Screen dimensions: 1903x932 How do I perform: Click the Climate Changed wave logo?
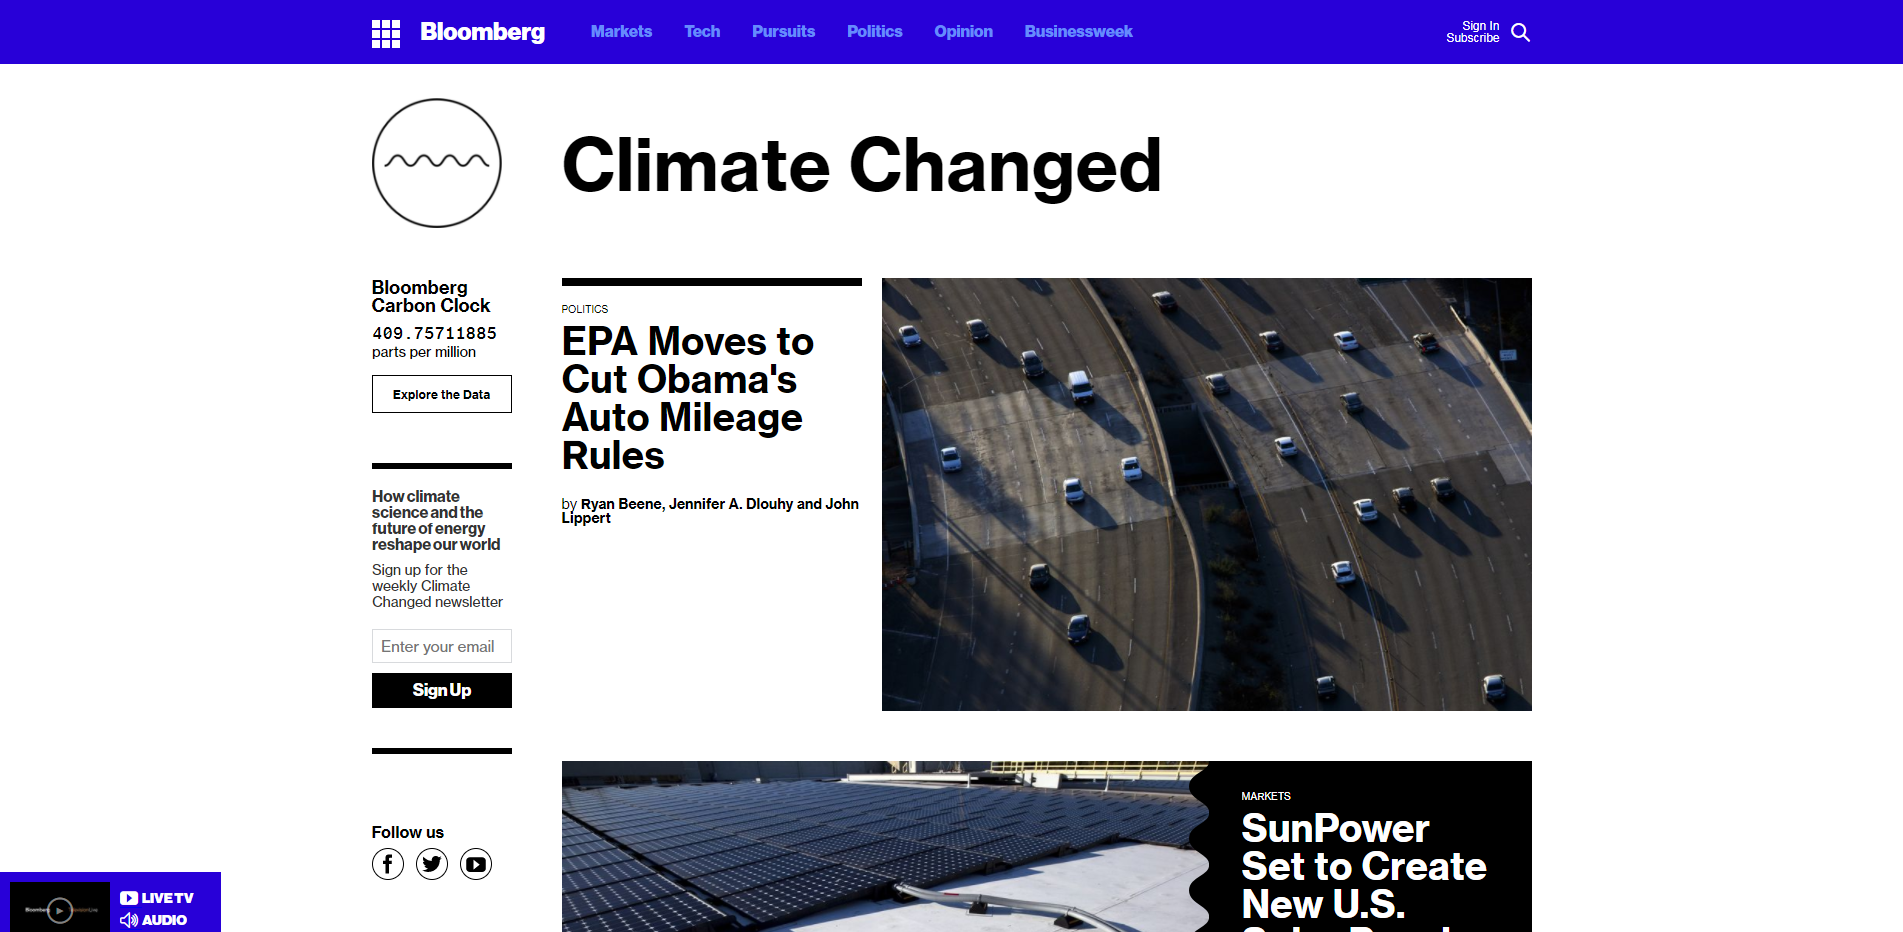coord(437,163)
